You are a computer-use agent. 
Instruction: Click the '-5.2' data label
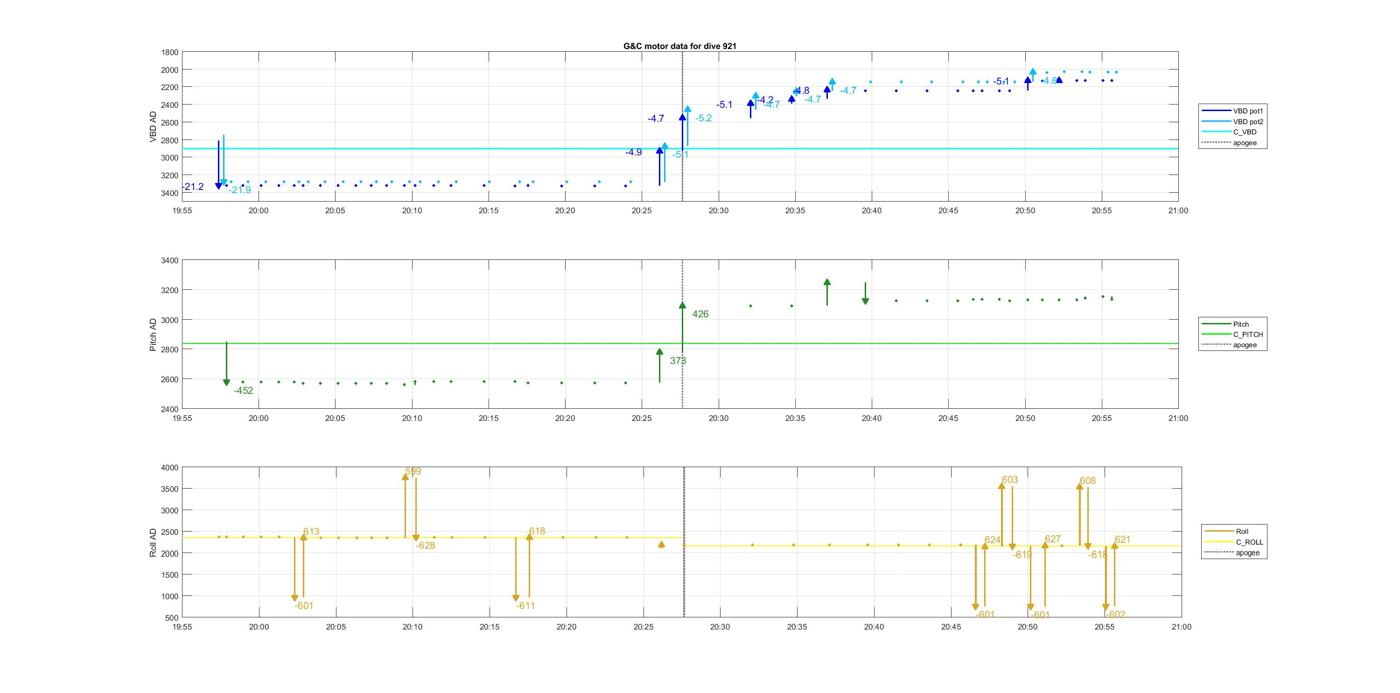[704, 118]
